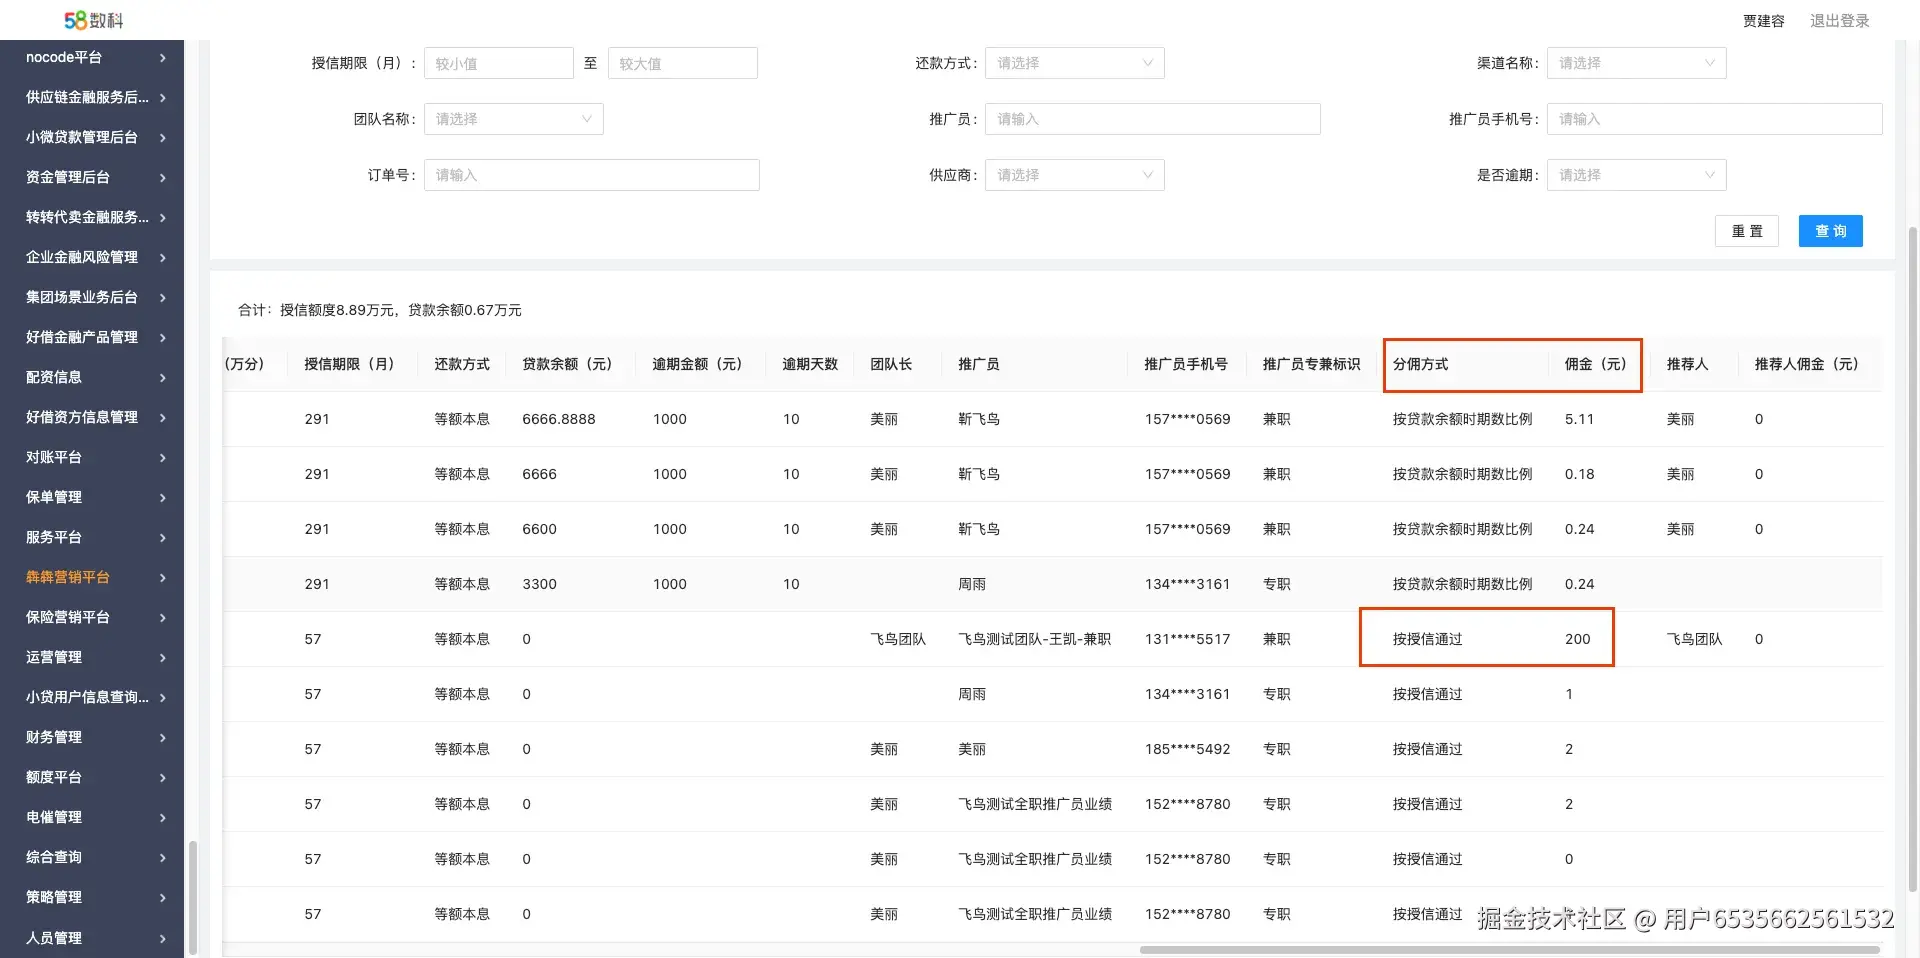Open the 额度平台 menu item

pos(92,778)
